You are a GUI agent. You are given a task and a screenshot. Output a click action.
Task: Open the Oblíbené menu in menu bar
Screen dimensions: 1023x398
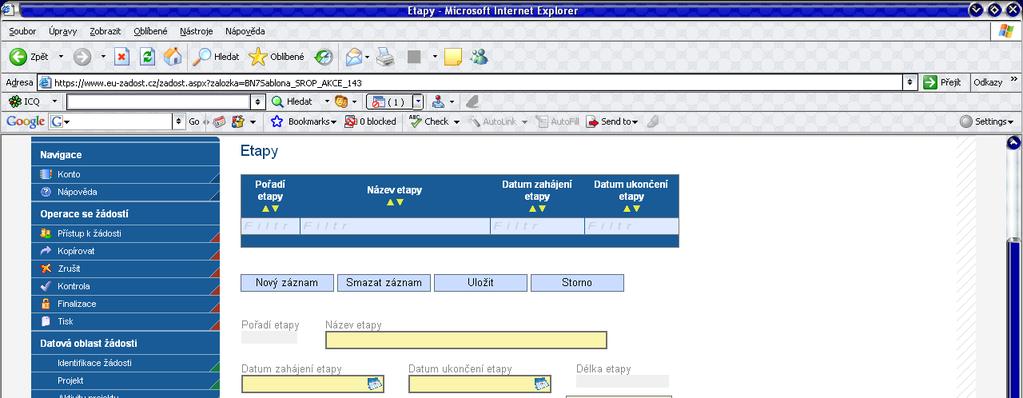coord(151,31)
